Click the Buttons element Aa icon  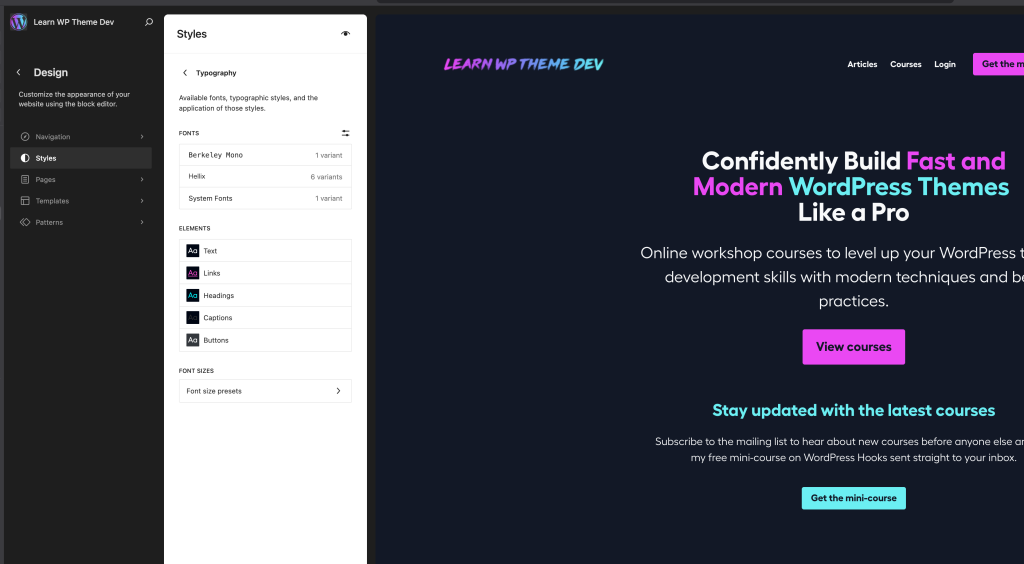point(193,340)
